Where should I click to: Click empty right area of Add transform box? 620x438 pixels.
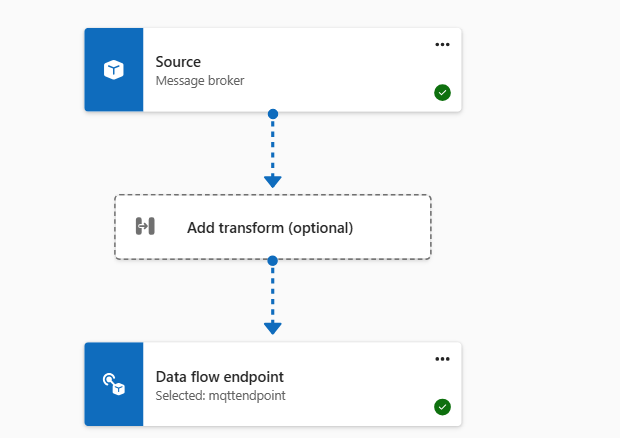395,228
